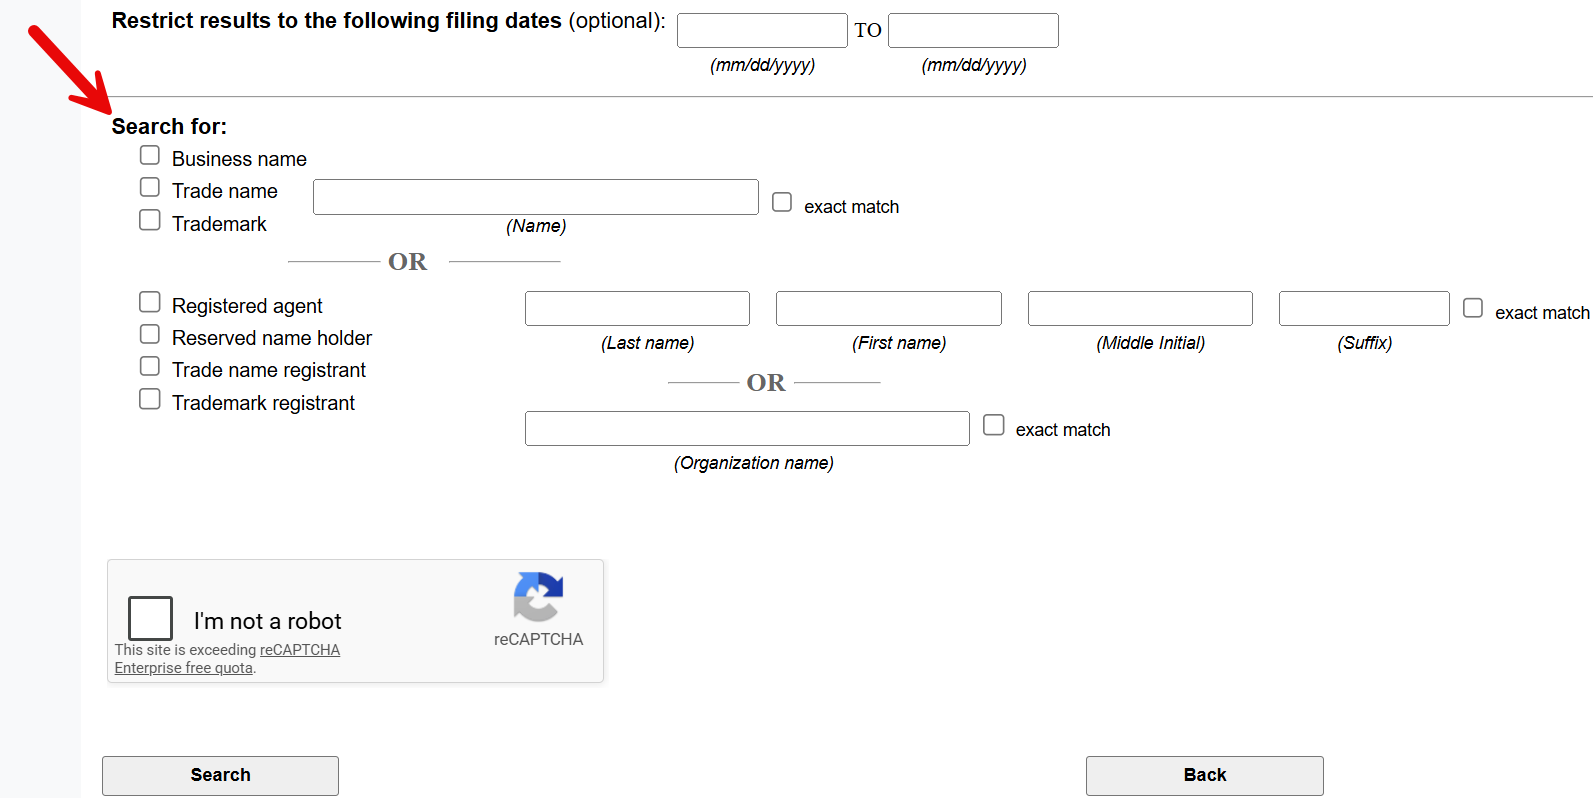
Task: Select the Reserved name holder checkbox
Action: click(150, 334)
